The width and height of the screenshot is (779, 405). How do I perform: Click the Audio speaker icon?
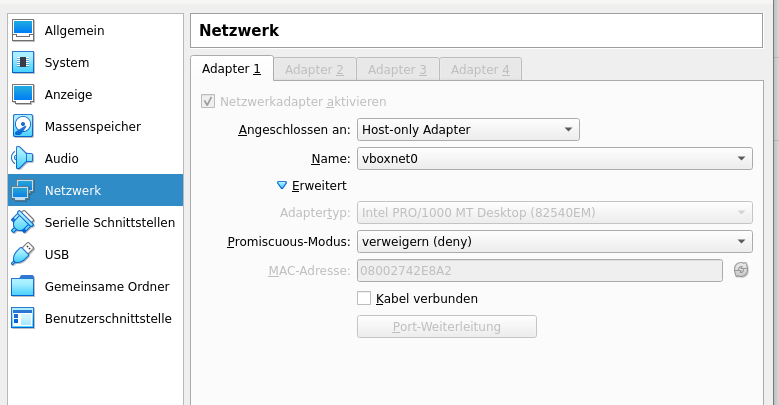[x=24, y=158]
